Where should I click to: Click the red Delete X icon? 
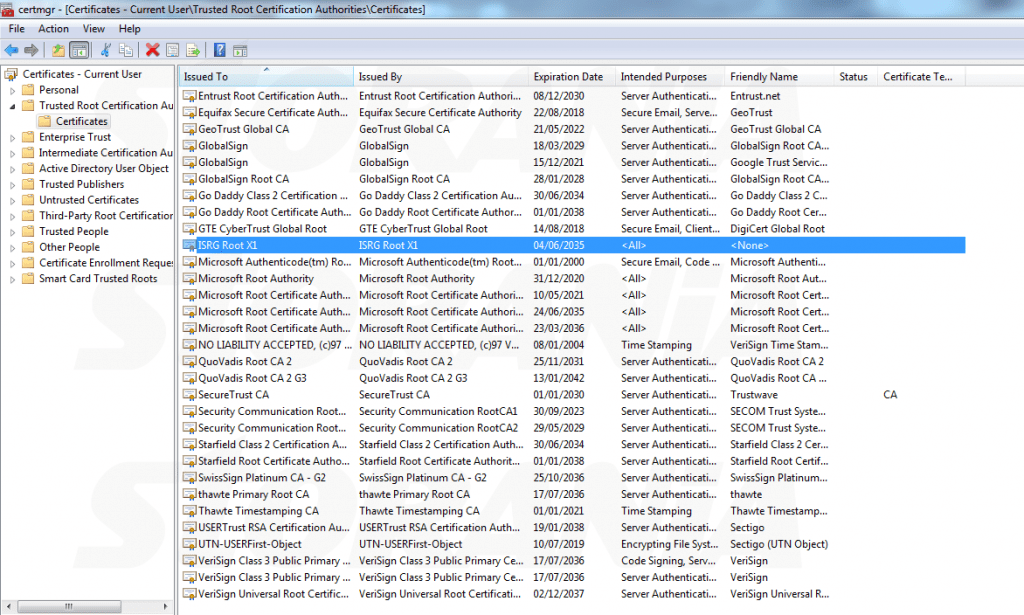coord(153,50)
